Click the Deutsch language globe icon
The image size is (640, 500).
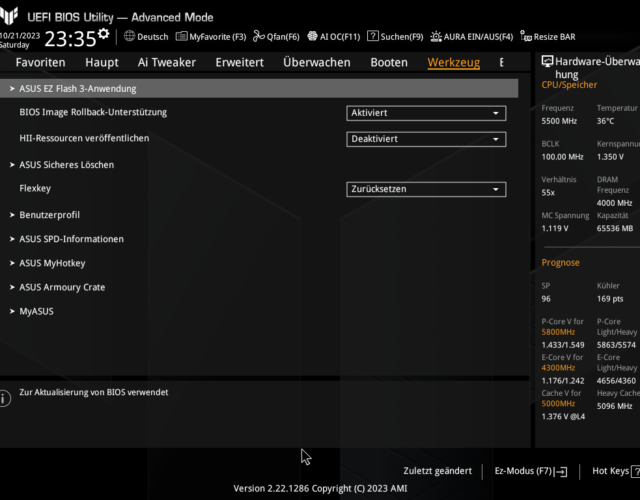point(130,36)
